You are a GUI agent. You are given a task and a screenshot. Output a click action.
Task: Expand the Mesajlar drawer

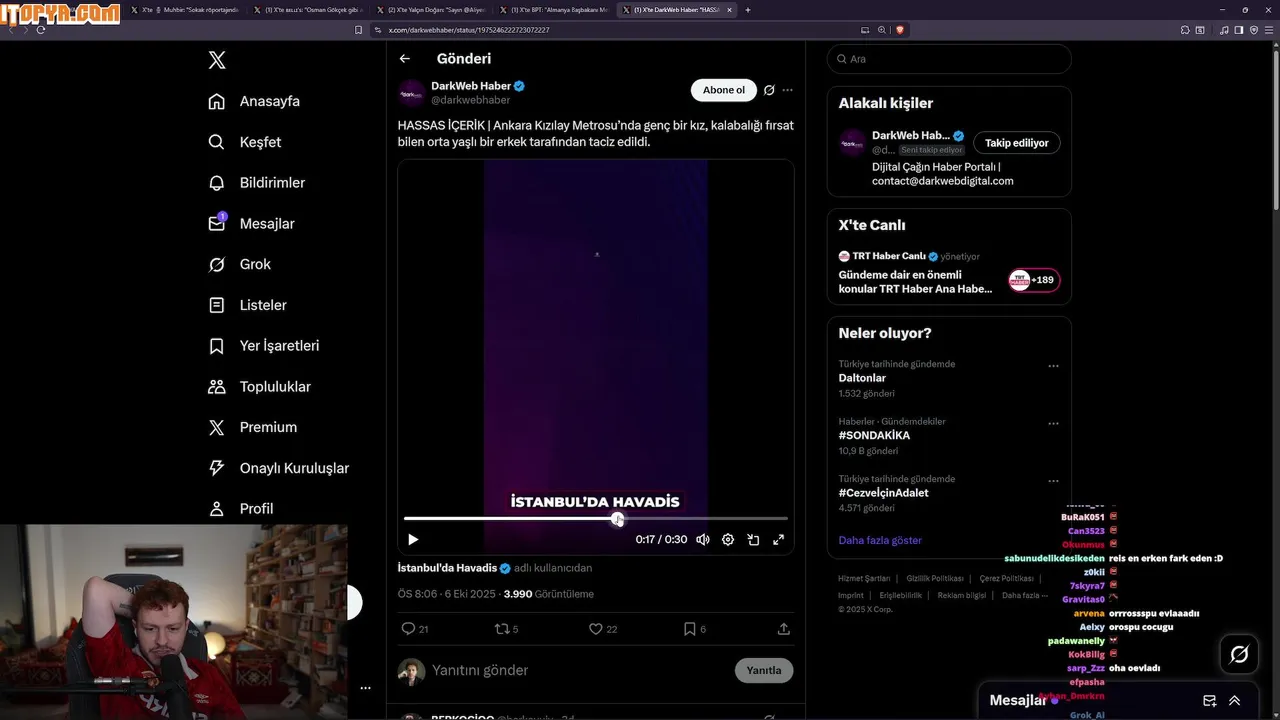[1235, 701]
